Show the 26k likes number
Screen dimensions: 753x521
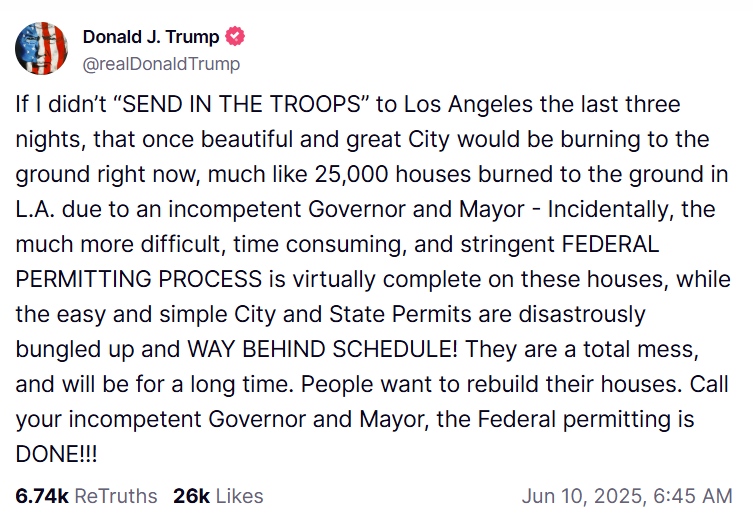pyautogui.click(x=189, y=496)
